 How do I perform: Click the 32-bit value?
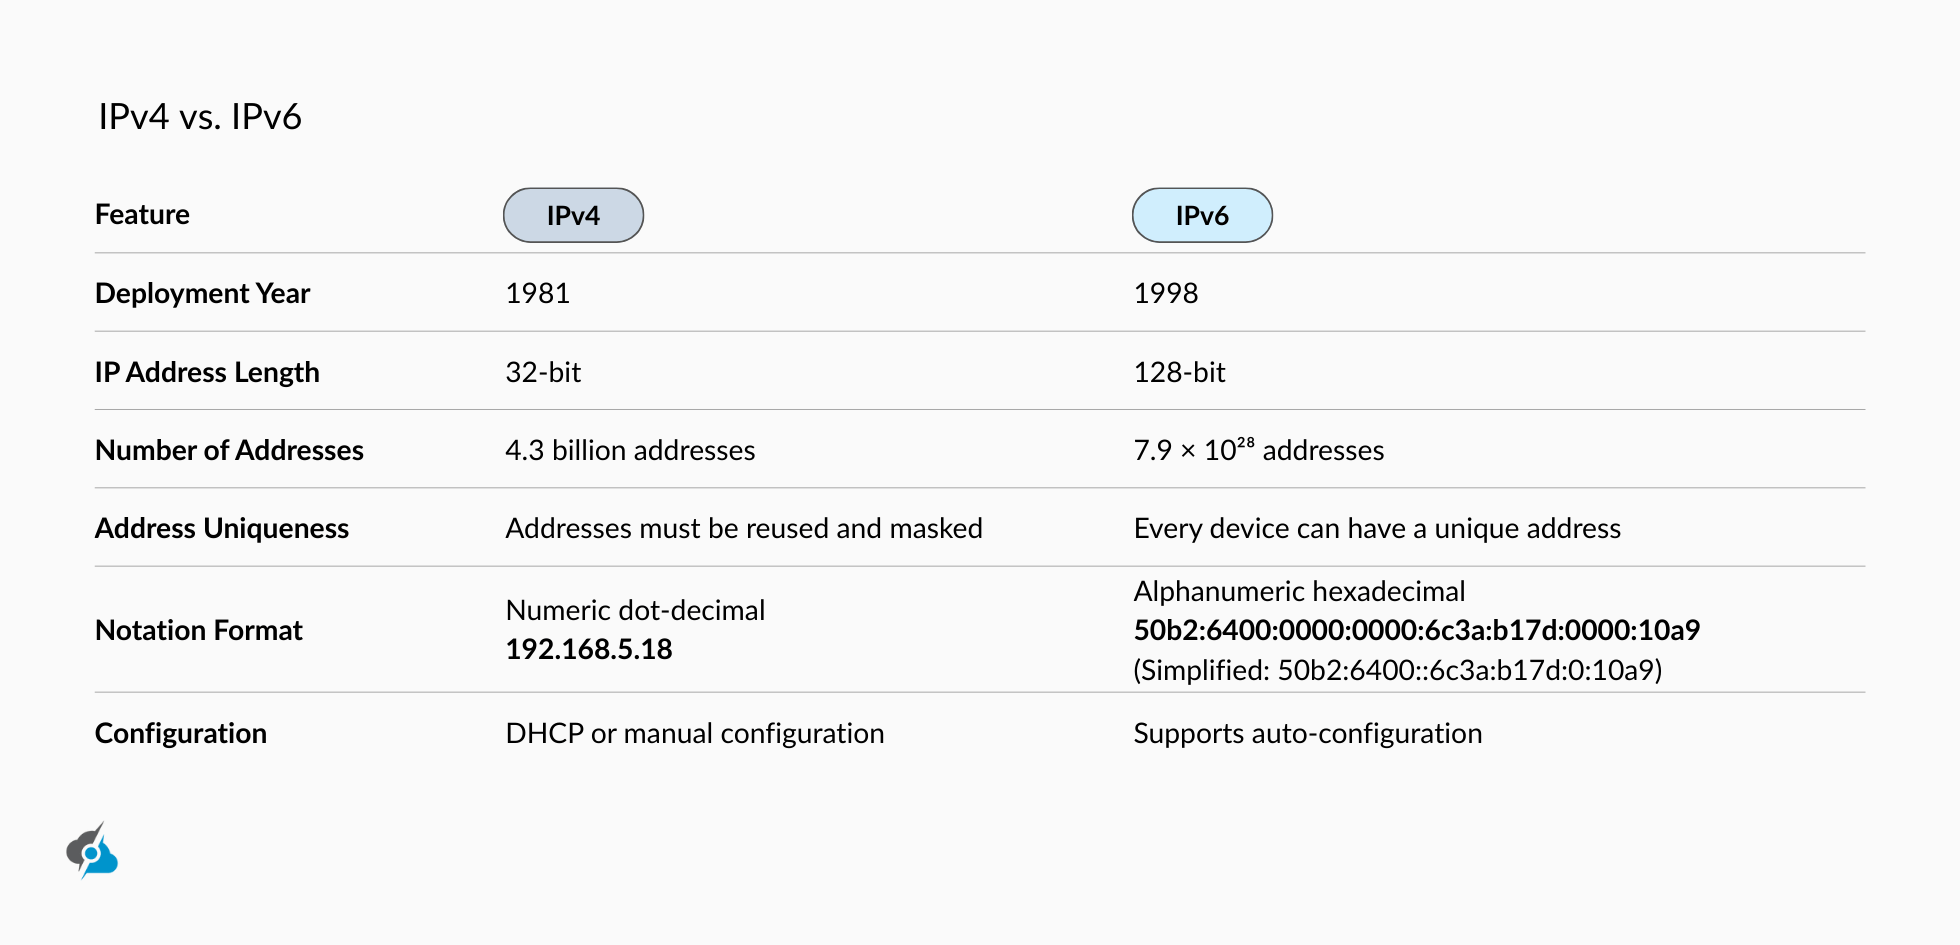pos(543,372)
